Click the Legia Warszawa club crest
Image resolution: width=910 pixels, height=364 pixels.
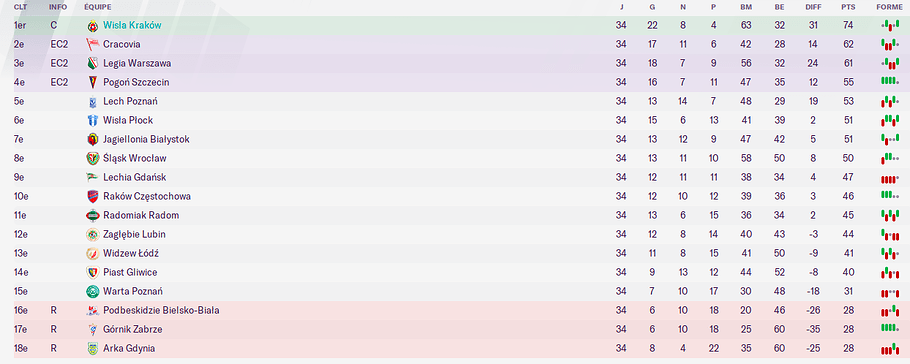click(92, 63)
